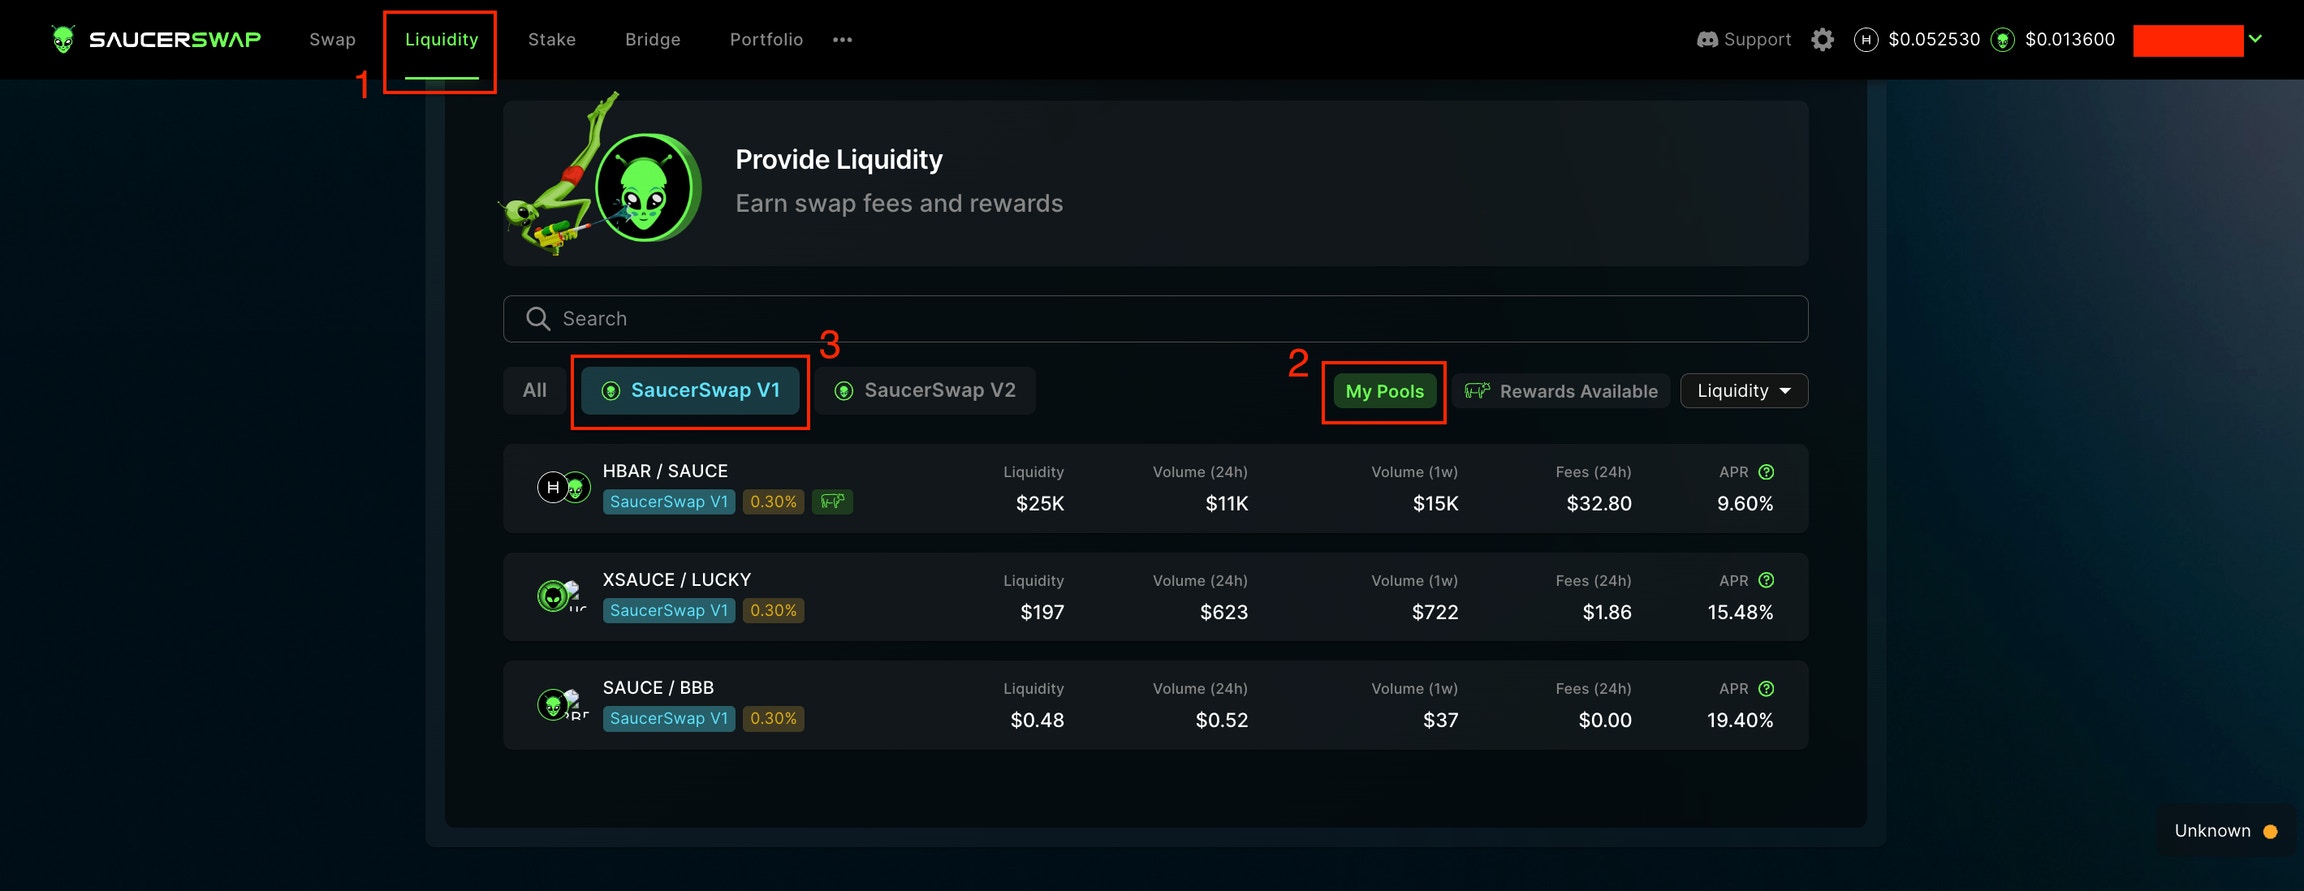Screen dimensions: 2304x891
Task: Click the HBAR / SAUCE liquidity $25K
Action: tap(1040, 504)
